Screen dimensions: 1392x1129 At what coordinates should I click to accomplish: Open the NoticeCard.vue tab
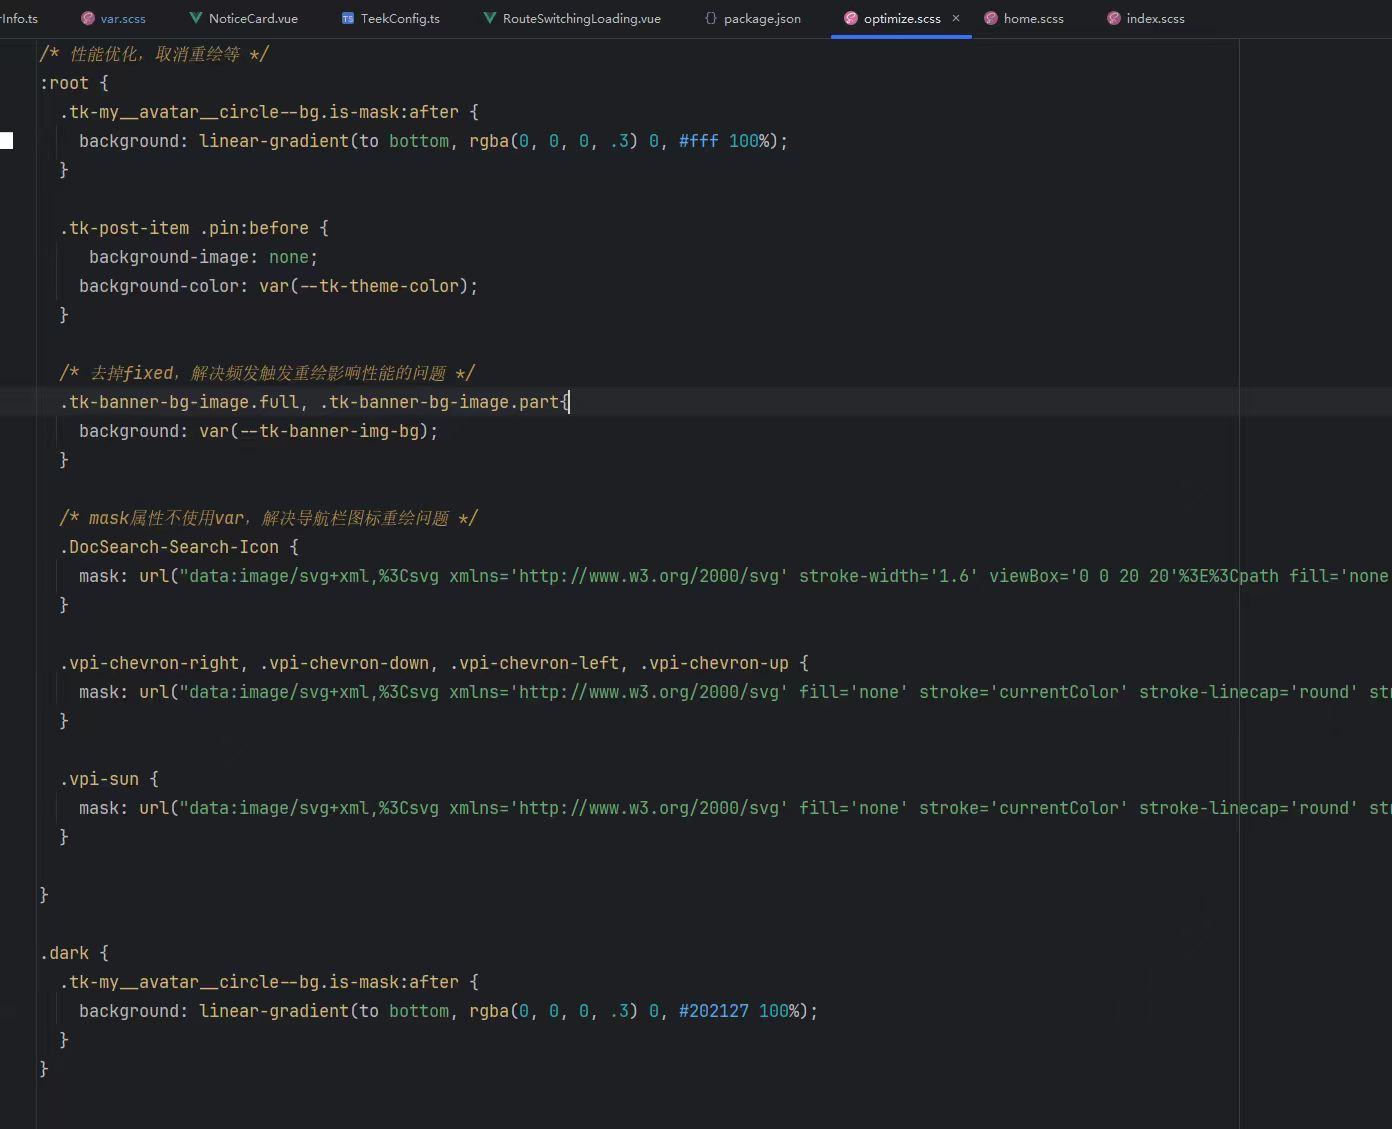(x=243, y=18)
